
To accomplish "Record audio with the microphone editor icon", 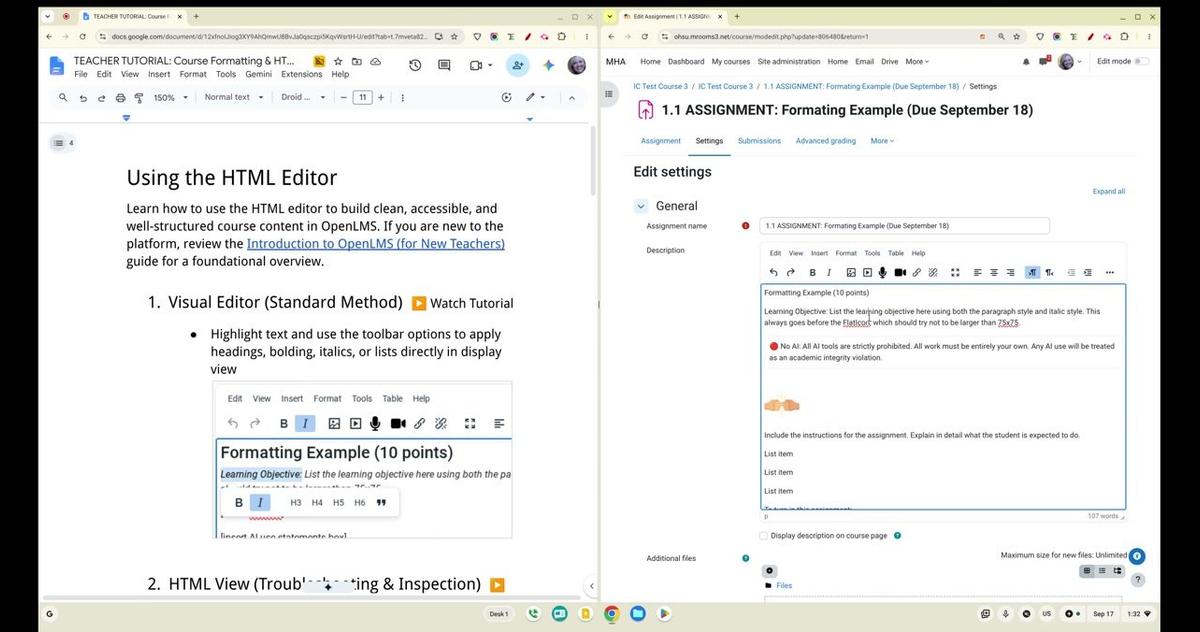I will [884, 272].
